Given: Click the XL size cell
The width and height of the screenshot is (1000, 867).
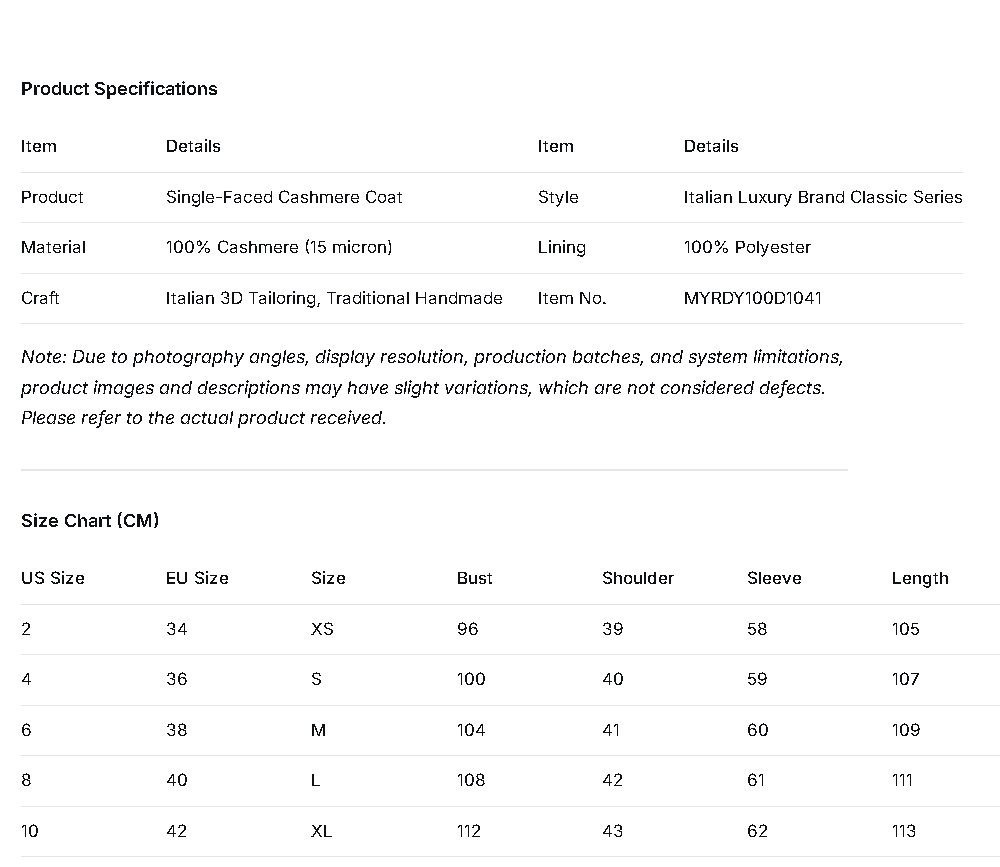Looking at the screenshot, I should [x=321, y=831].
